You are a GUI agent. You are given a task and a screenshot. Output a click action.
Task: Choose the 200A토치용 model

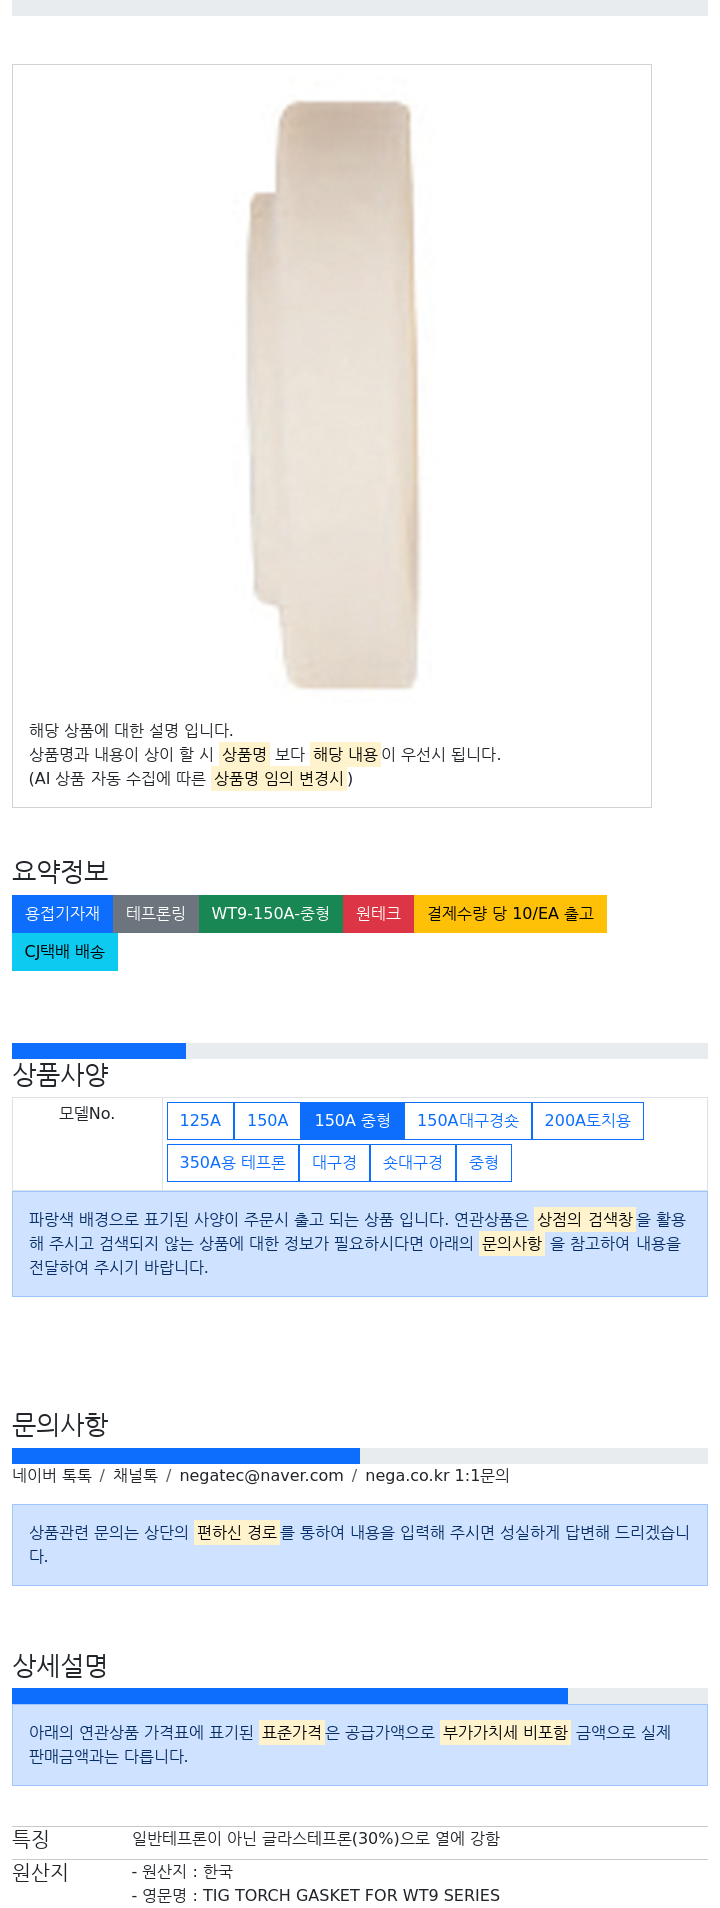click(587, 1120)
